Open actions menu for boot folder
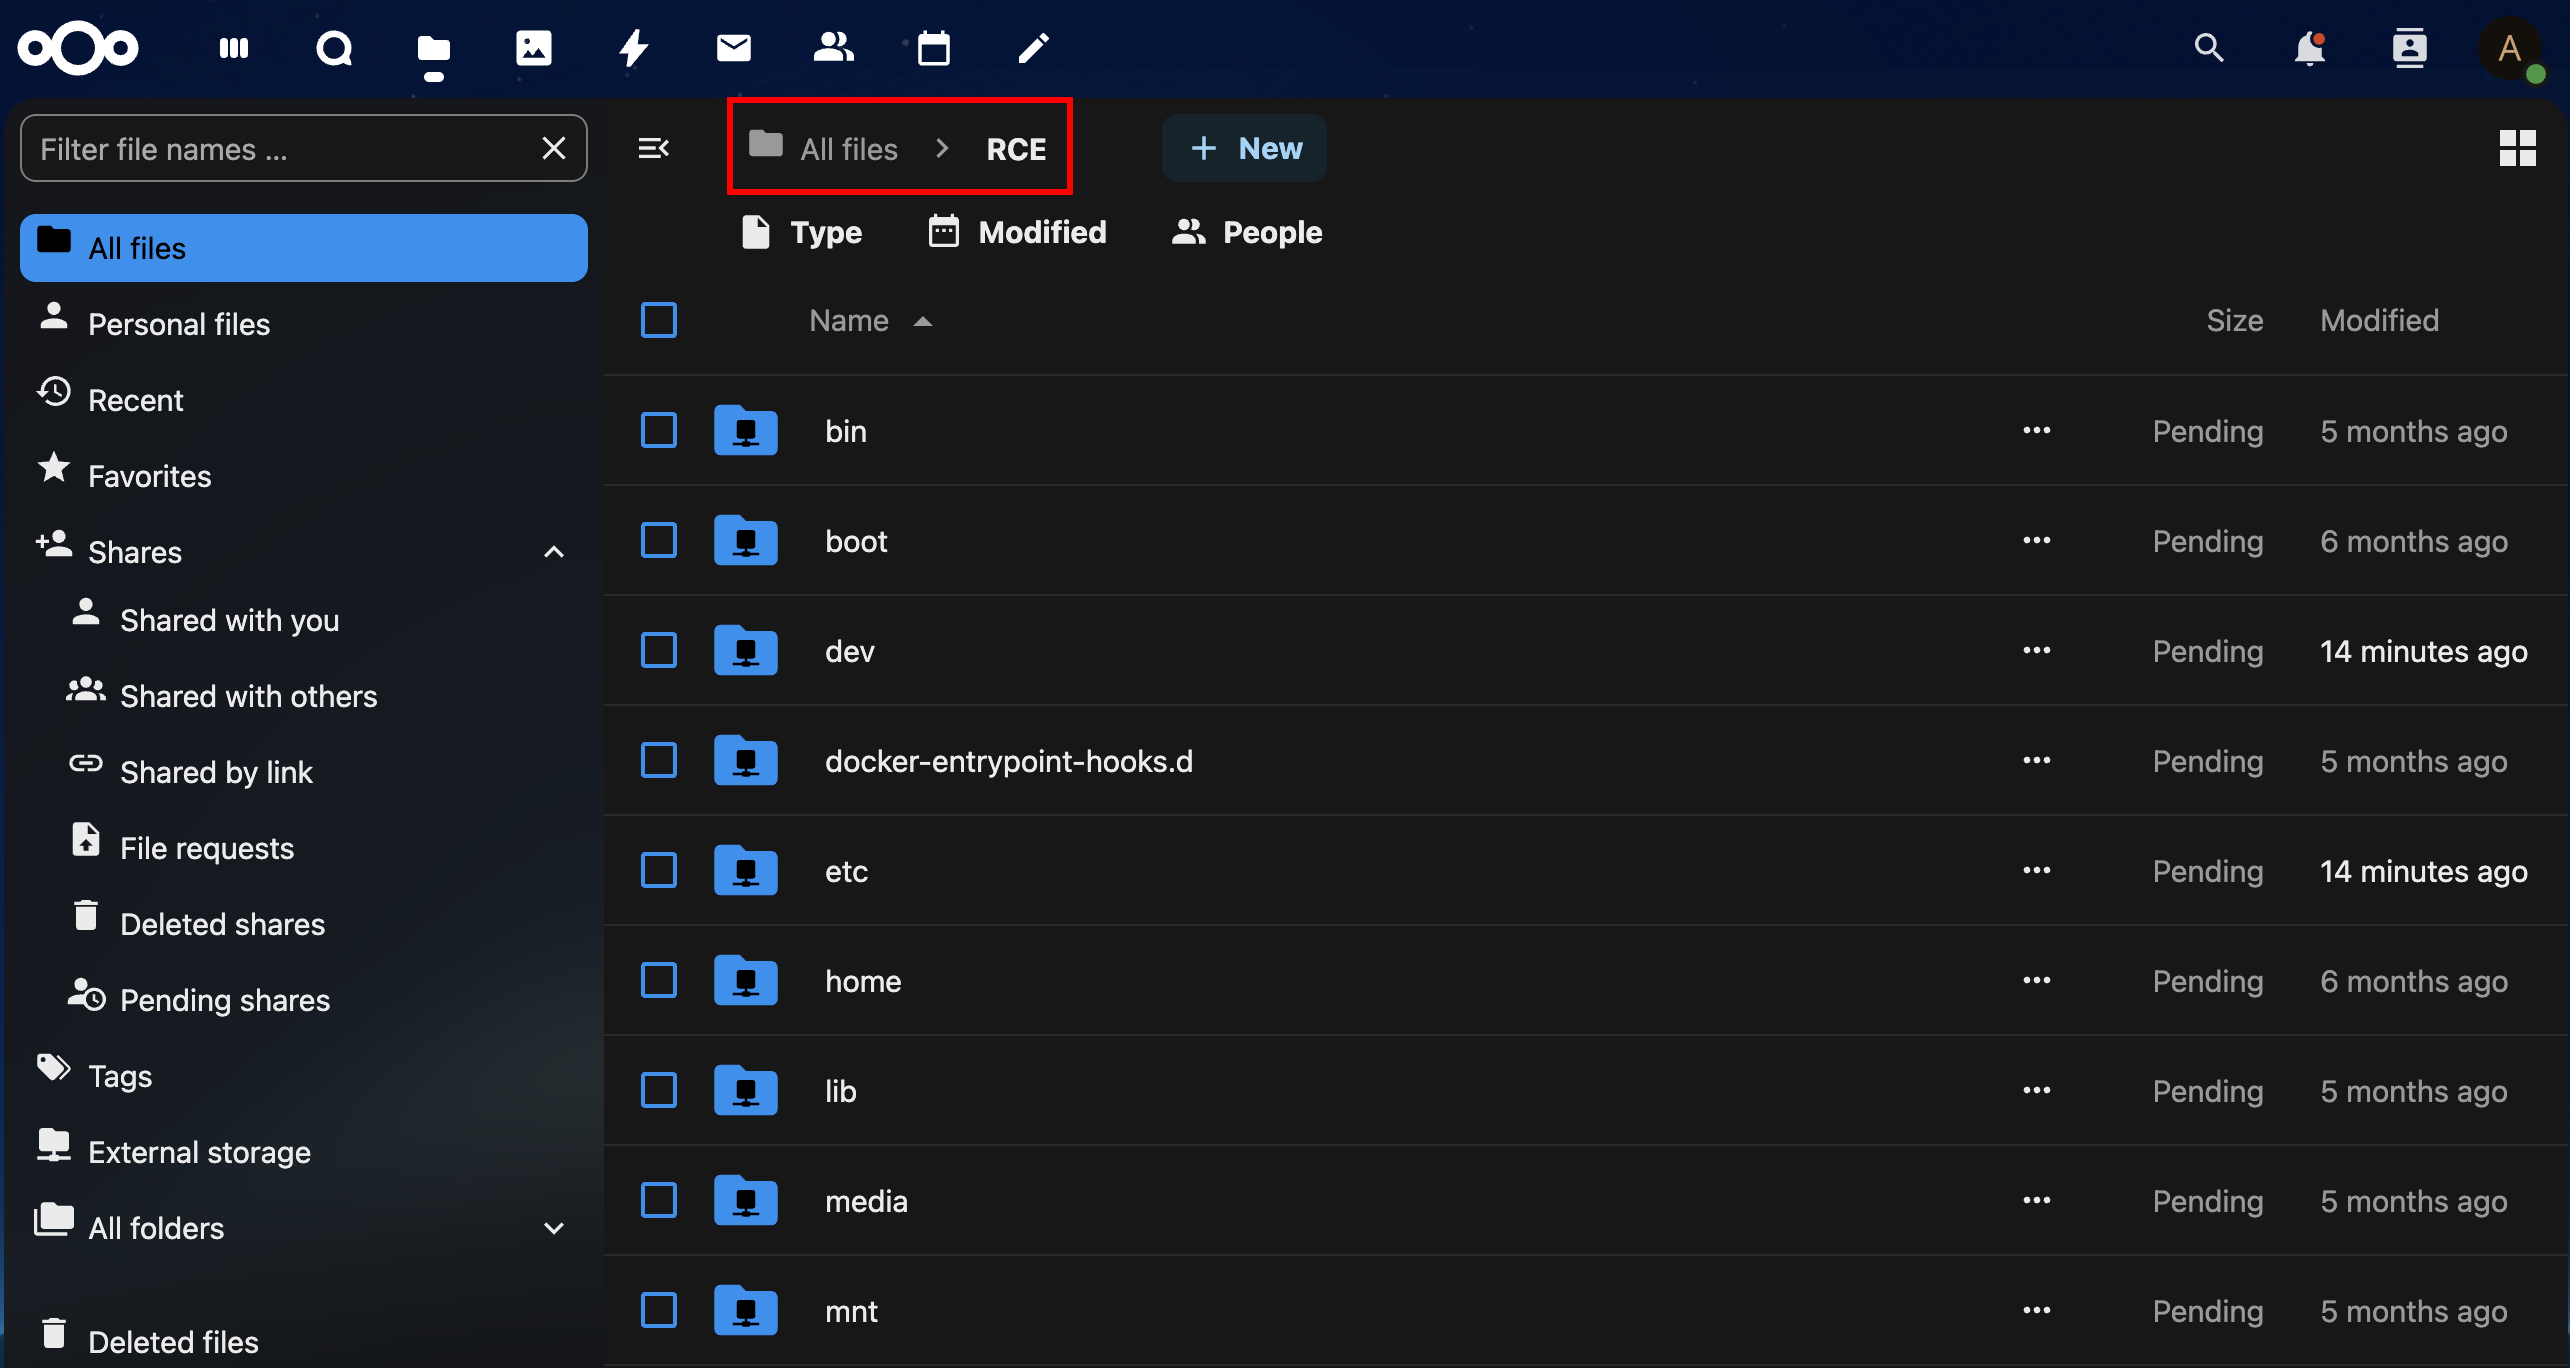The image size is (2570, 1368). point(2037,541)
